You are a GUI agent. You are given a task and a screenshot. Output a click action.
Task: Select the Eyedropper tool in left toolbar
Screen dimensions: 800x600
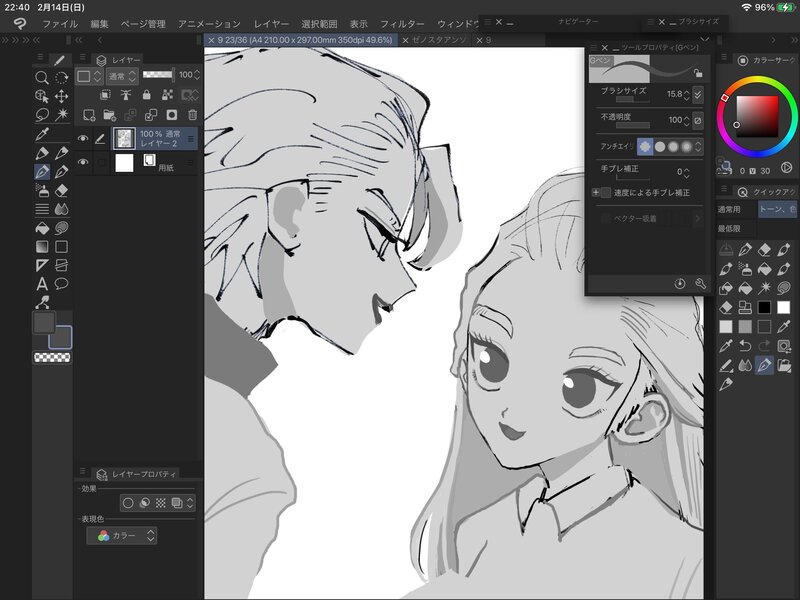click(42, 134)
